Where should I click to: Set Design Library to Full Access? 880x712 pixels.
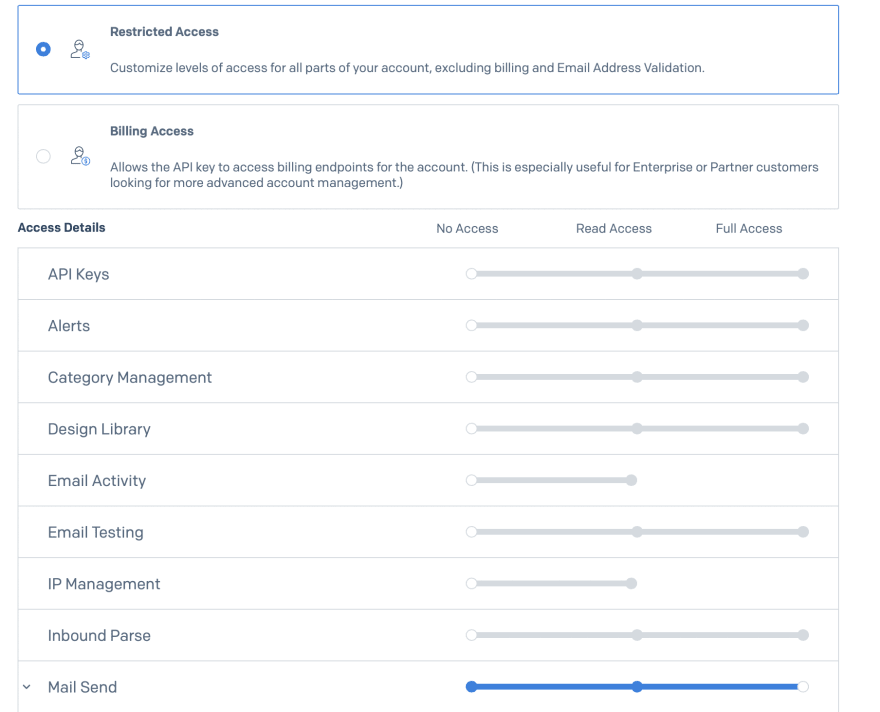click(x=803, y=429)
